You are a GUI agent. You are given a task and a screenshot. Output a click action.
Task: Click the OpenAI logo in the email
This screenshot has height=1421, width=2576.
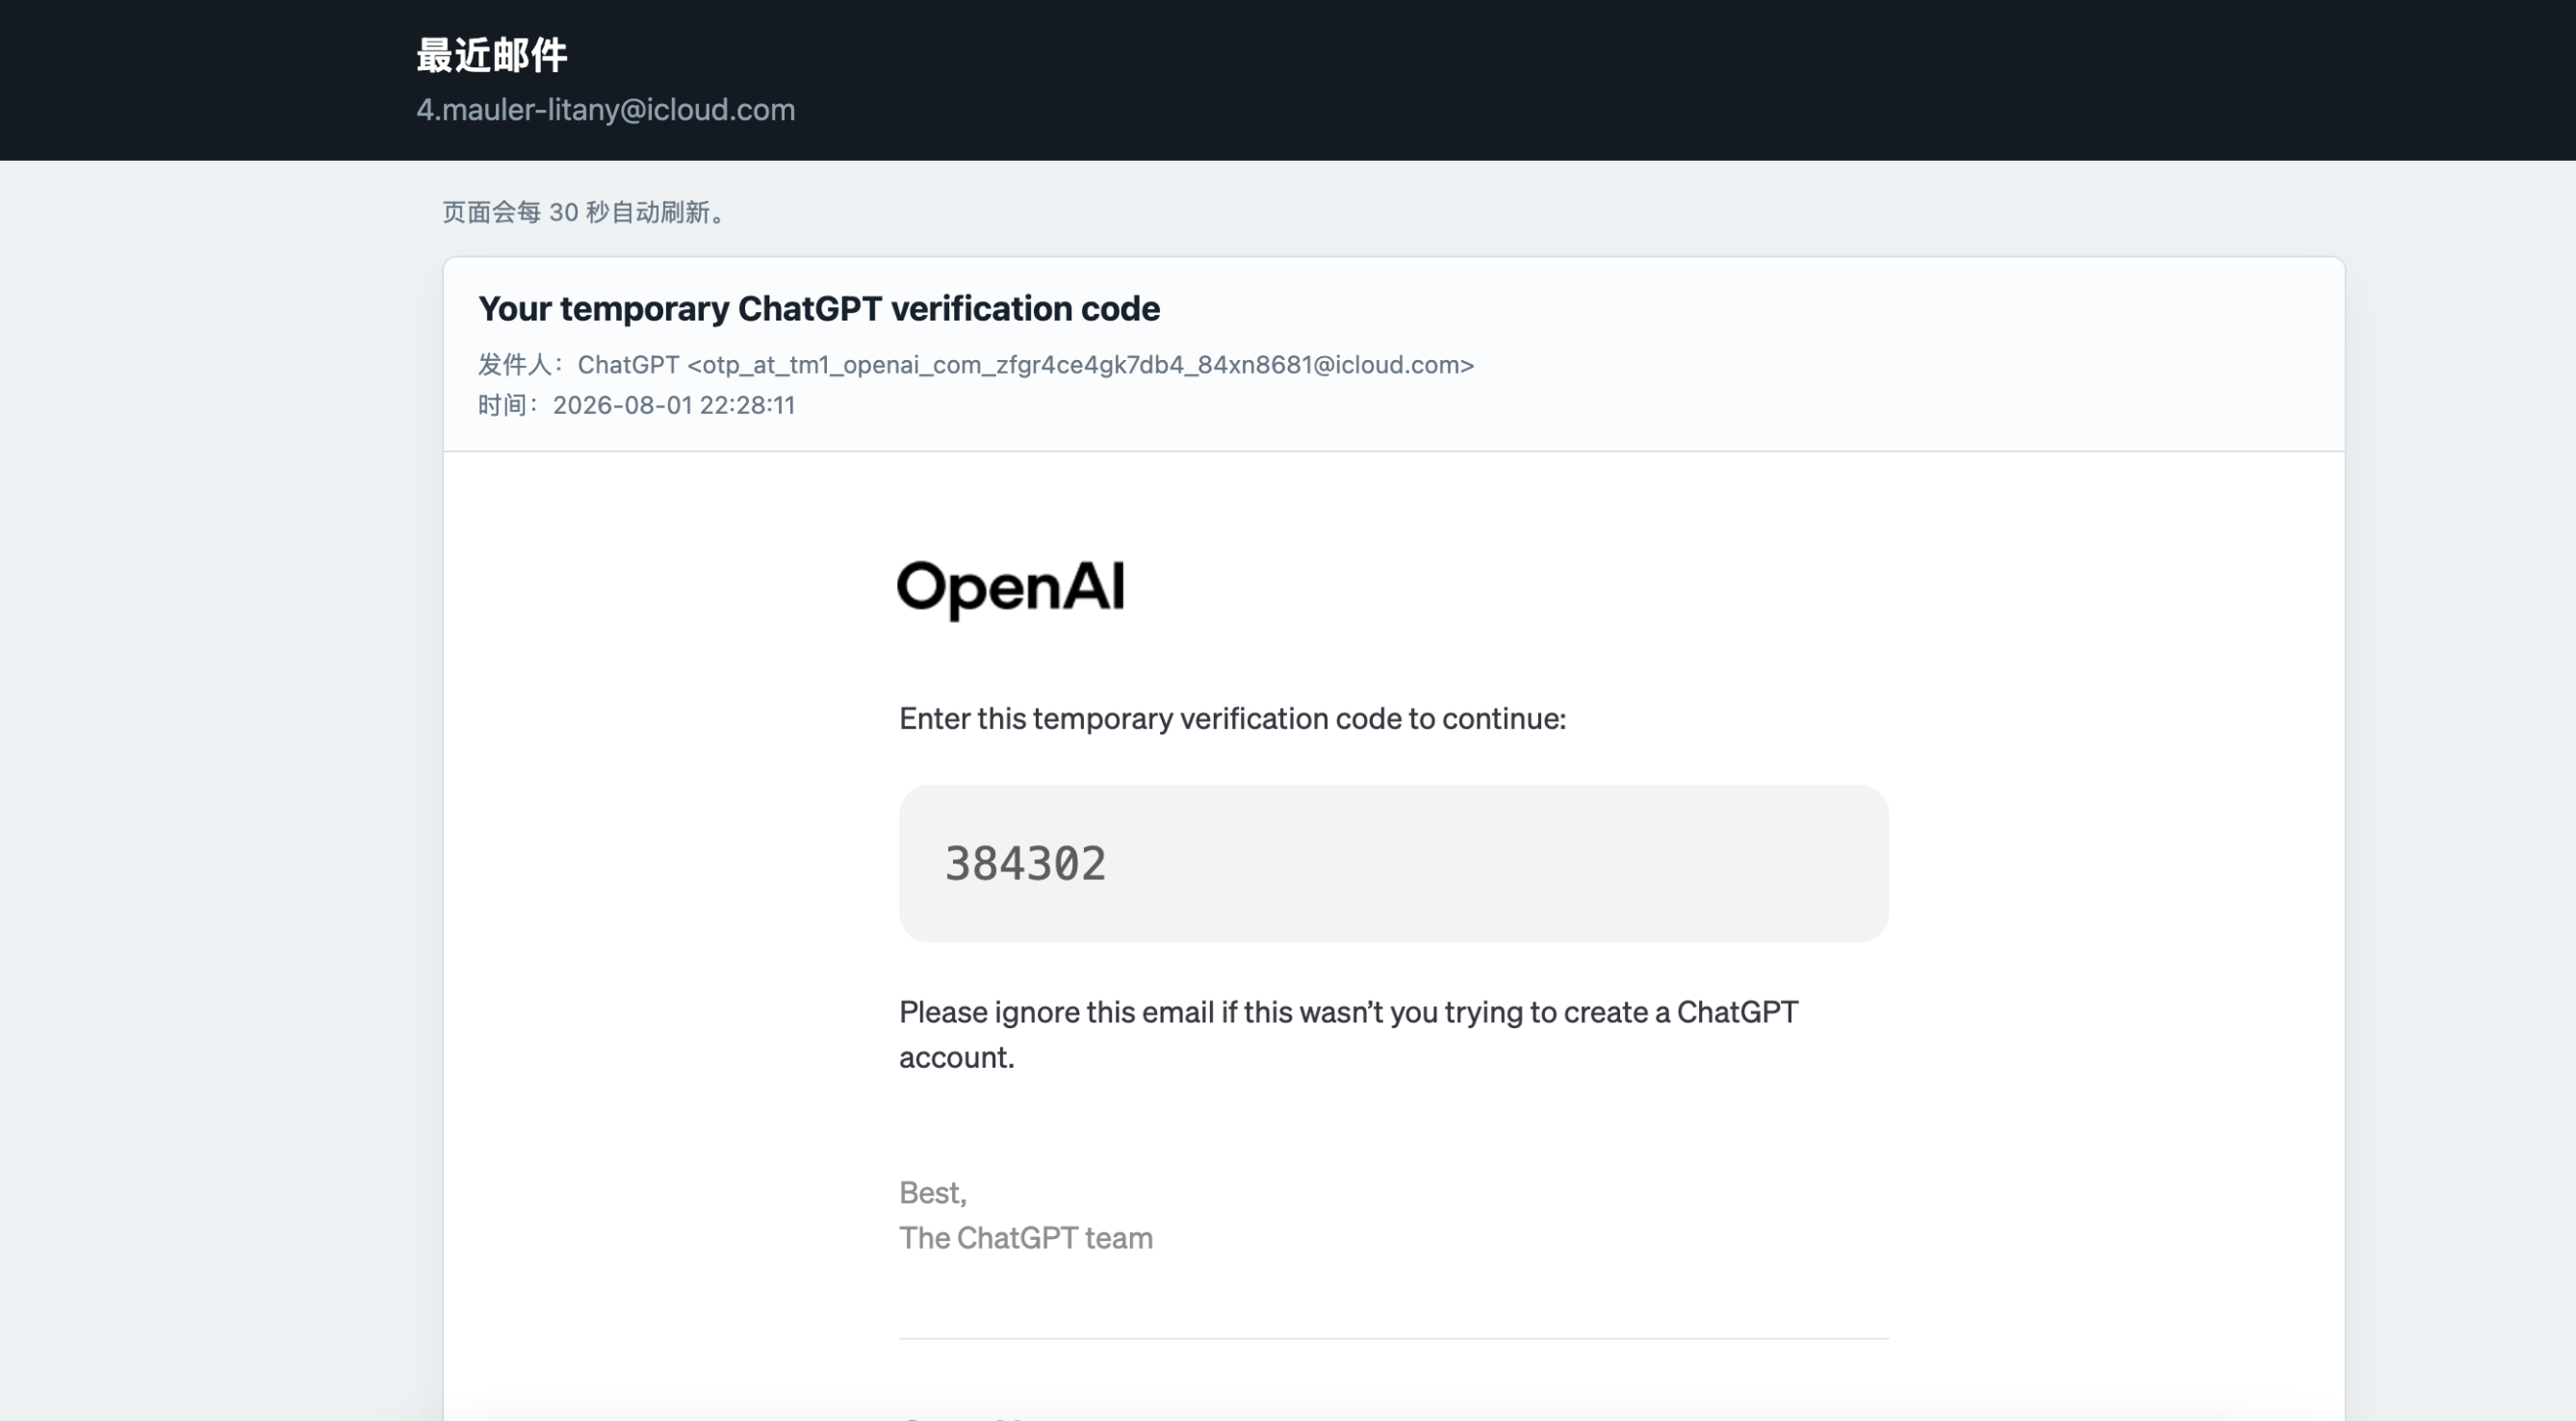(x=1011, y=589)
